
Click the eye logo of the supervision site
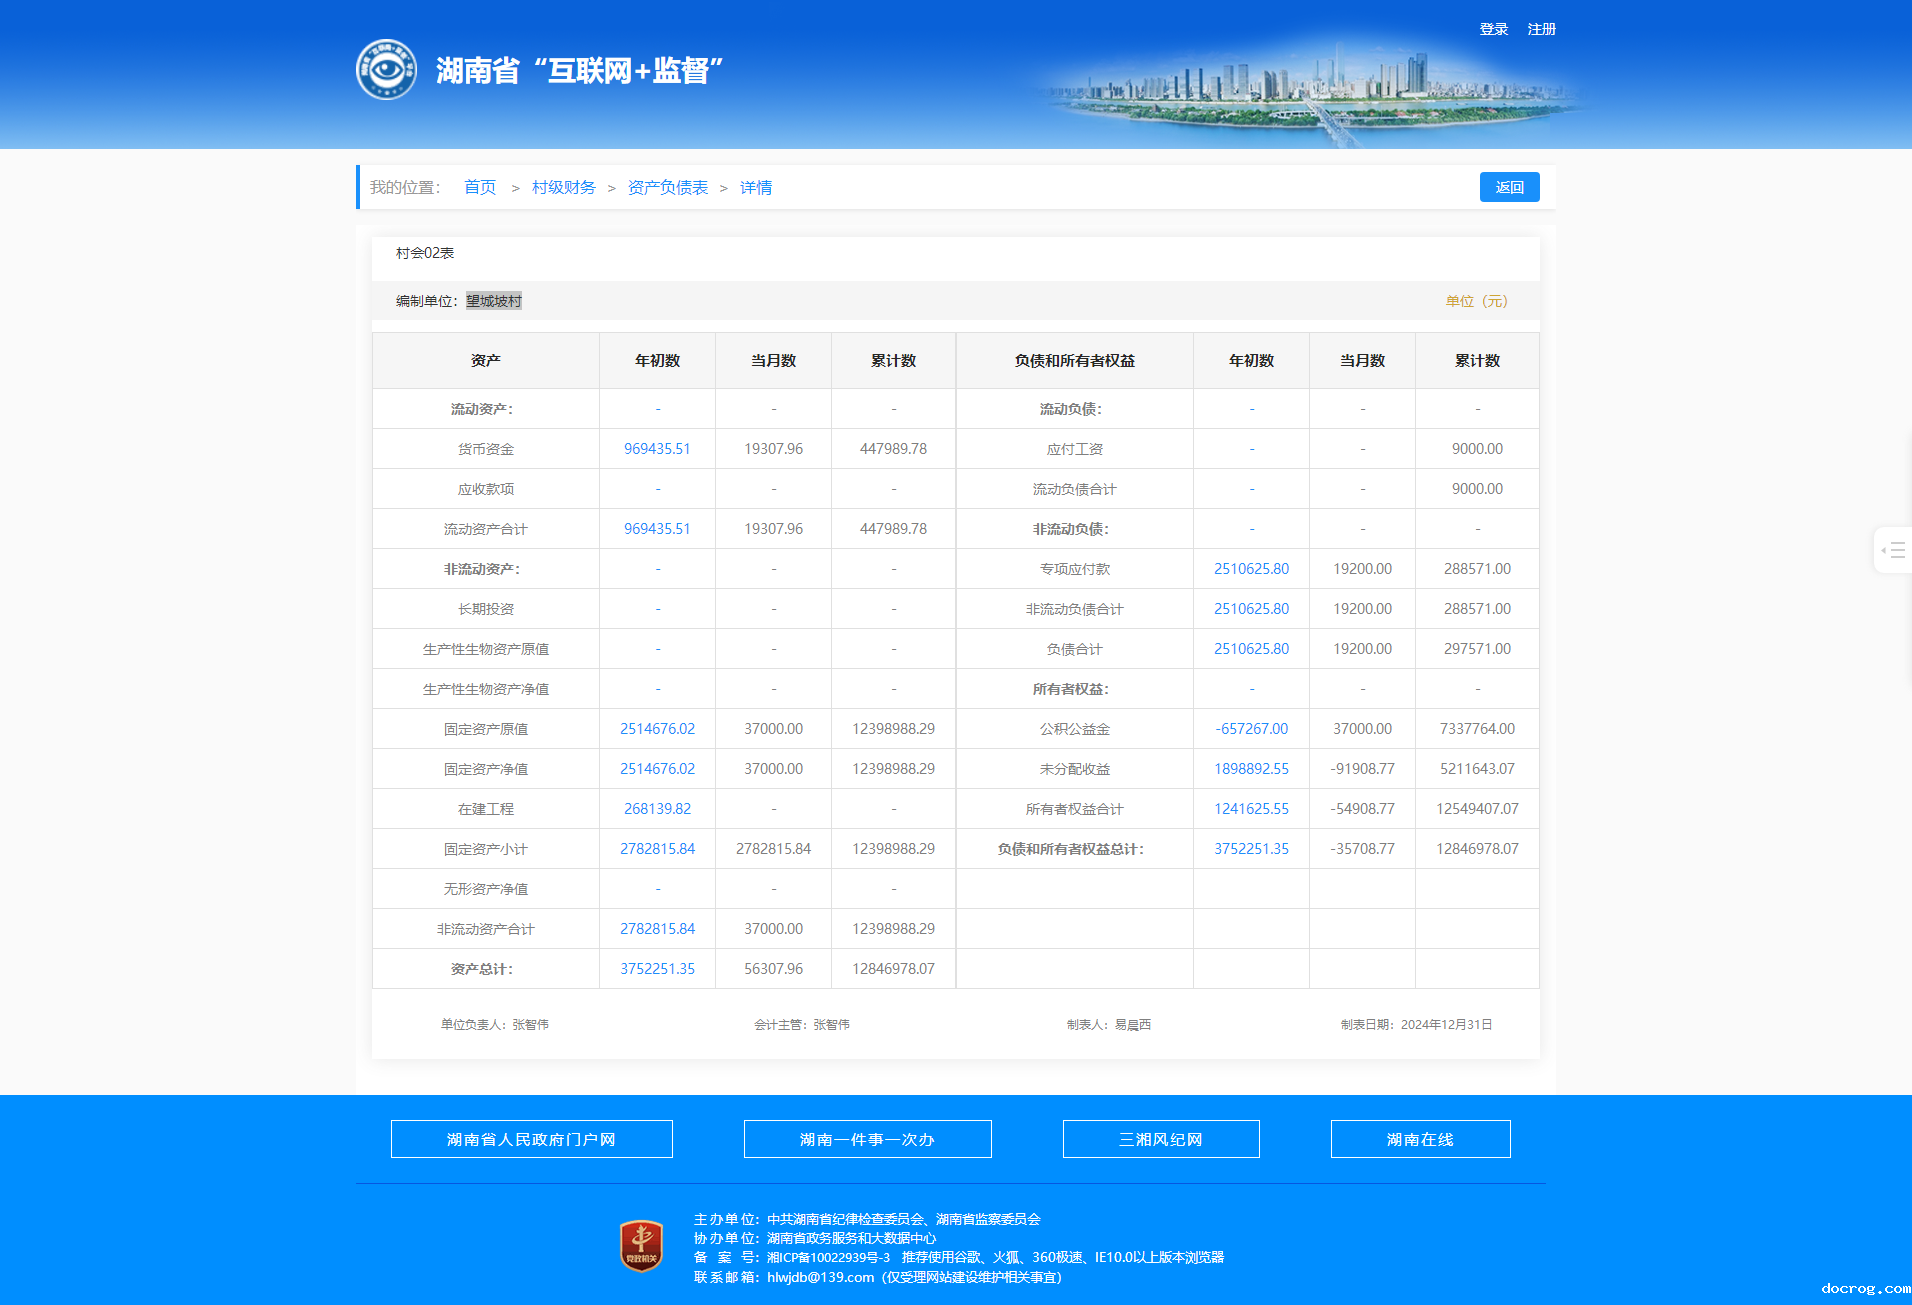386,70
